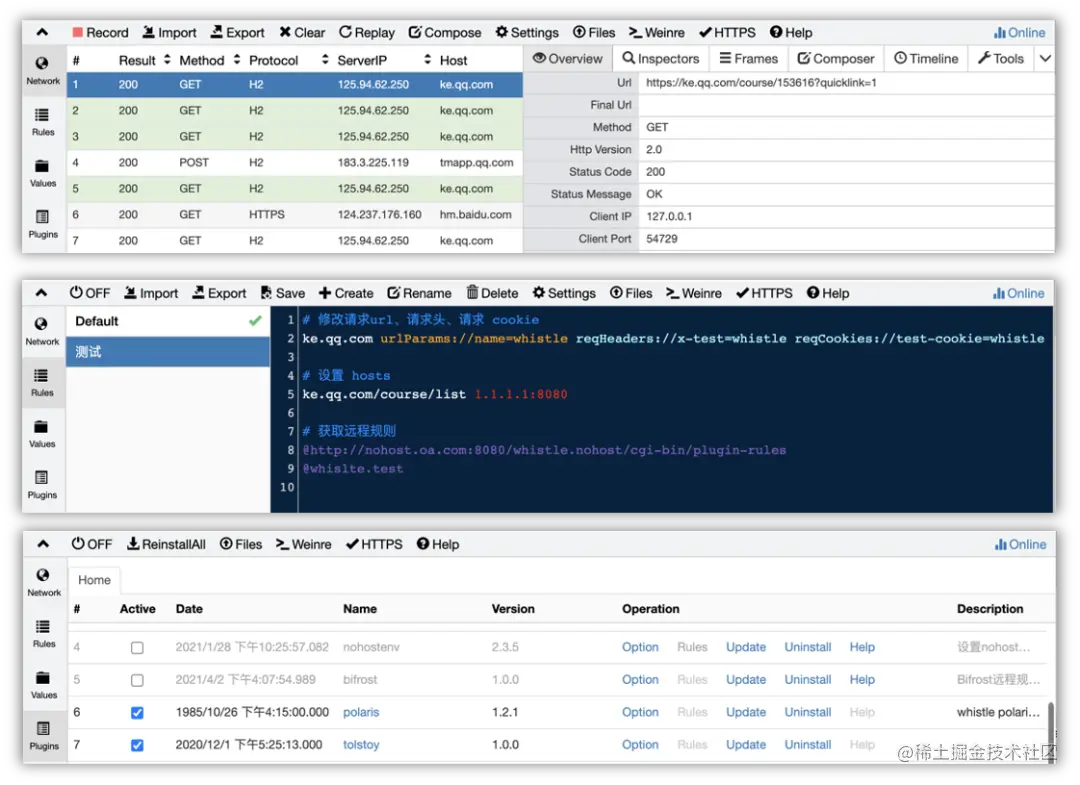Image resolution: width=1080 pixels, height=785 pixels.
Task: Collapse the Network panel sidebar with the caret
Action: [42, 32]
